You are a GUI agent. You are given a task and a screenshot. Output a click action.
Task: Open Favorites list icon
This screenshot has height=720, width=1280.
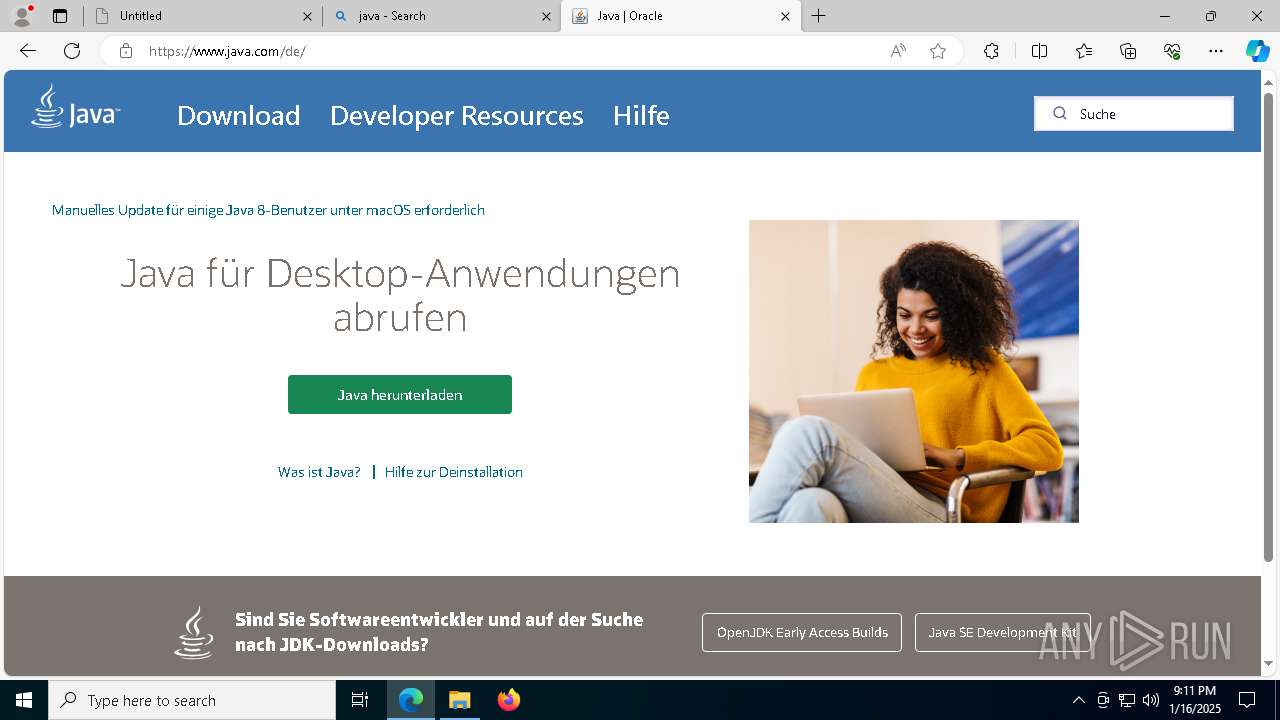[1084, 51]
